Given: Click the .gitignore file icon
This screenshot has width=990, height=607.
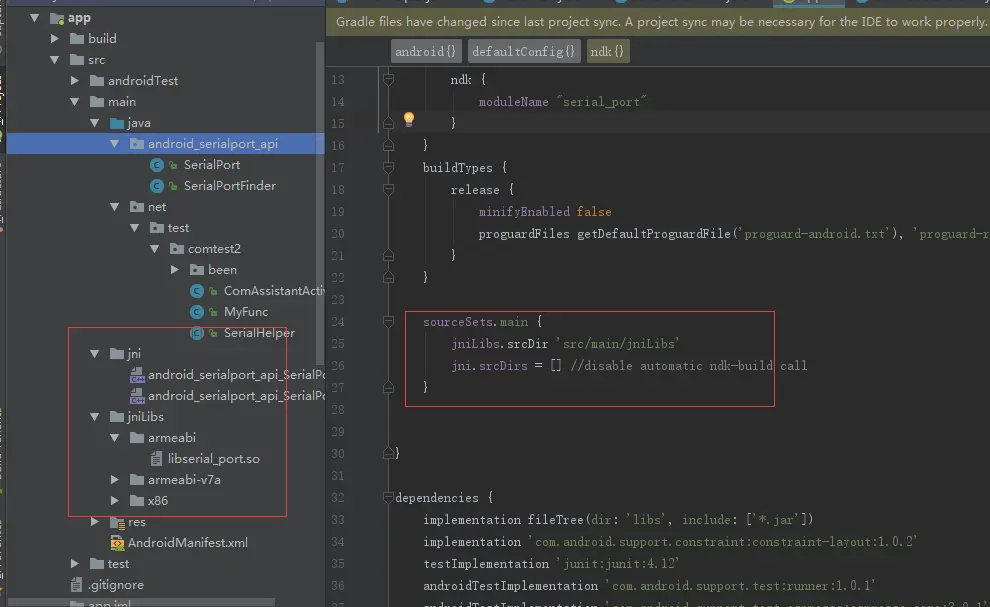Looking at the screenshot, I should tap(76, 585).
